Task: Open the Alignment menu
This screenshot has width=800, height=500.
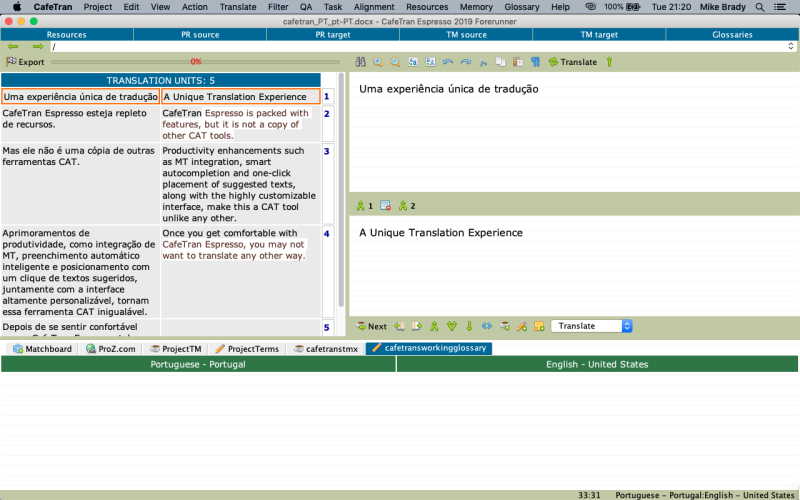Action: 374,7
